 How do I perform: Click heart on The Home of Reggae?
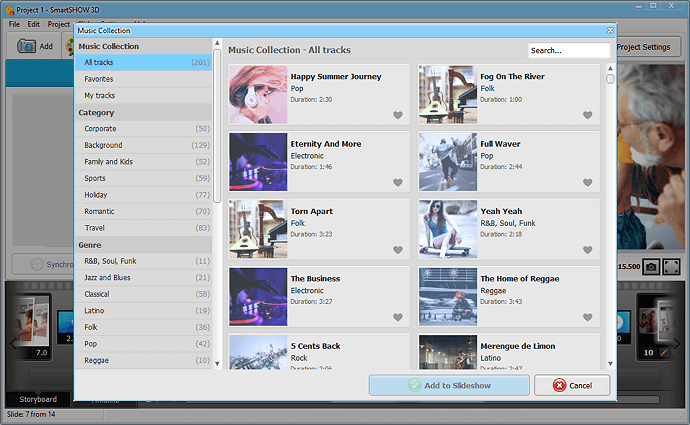[x=588, y=317]
